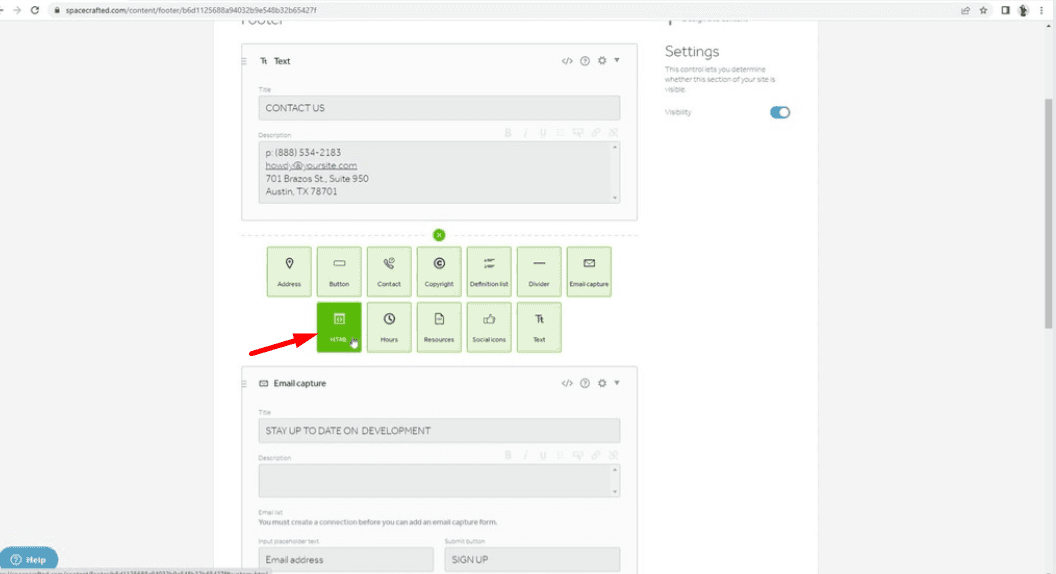Insert link in the Email capture description toolbar
This screenshot has height=574, width=1056.
(595, 455)
